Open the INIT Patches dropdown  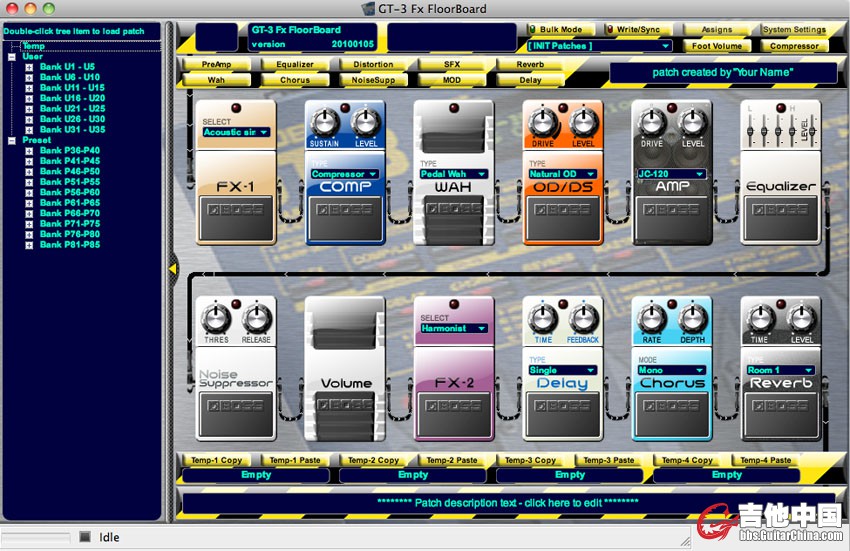(x=599, y=46)
